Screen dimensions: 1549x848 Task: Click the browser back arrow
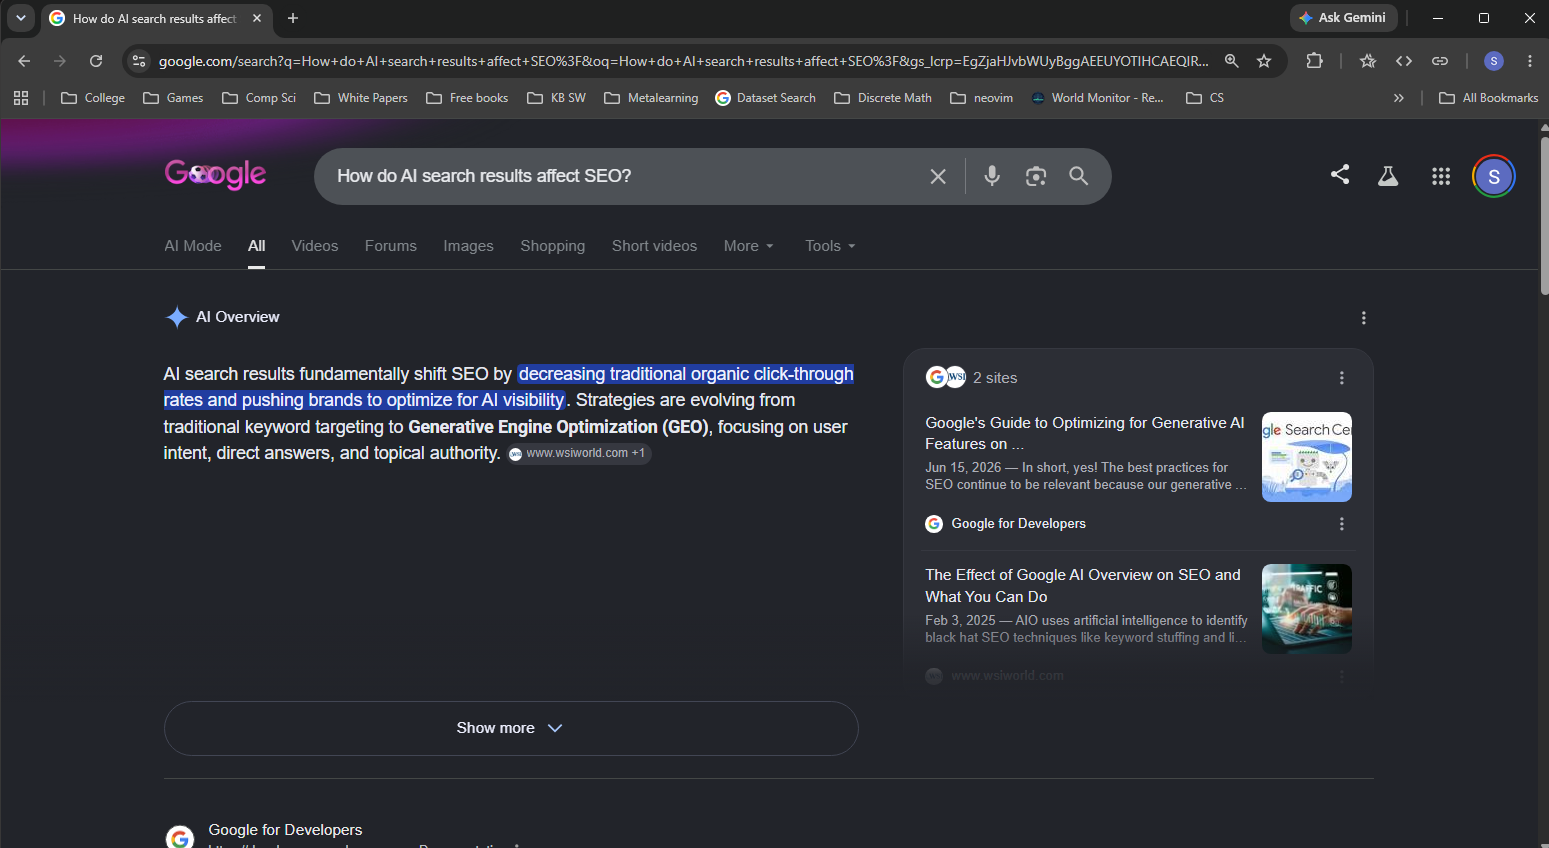[x=24, y=61]
